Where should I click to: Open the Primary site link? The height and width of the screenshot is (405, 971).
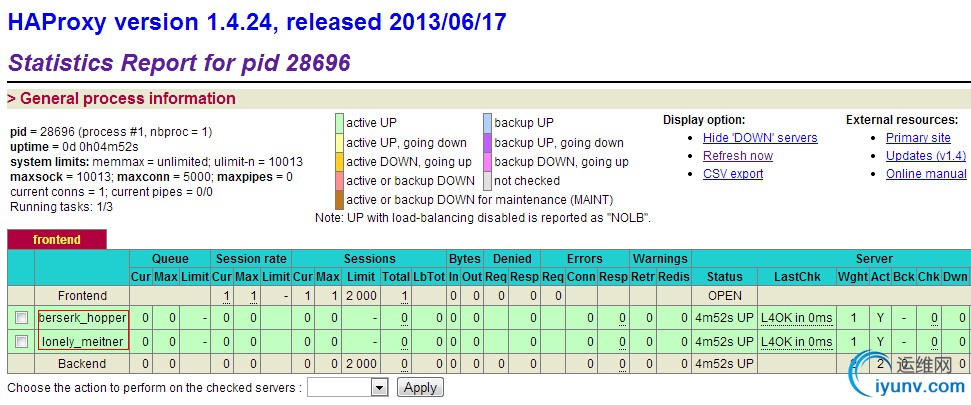(918, 137)
